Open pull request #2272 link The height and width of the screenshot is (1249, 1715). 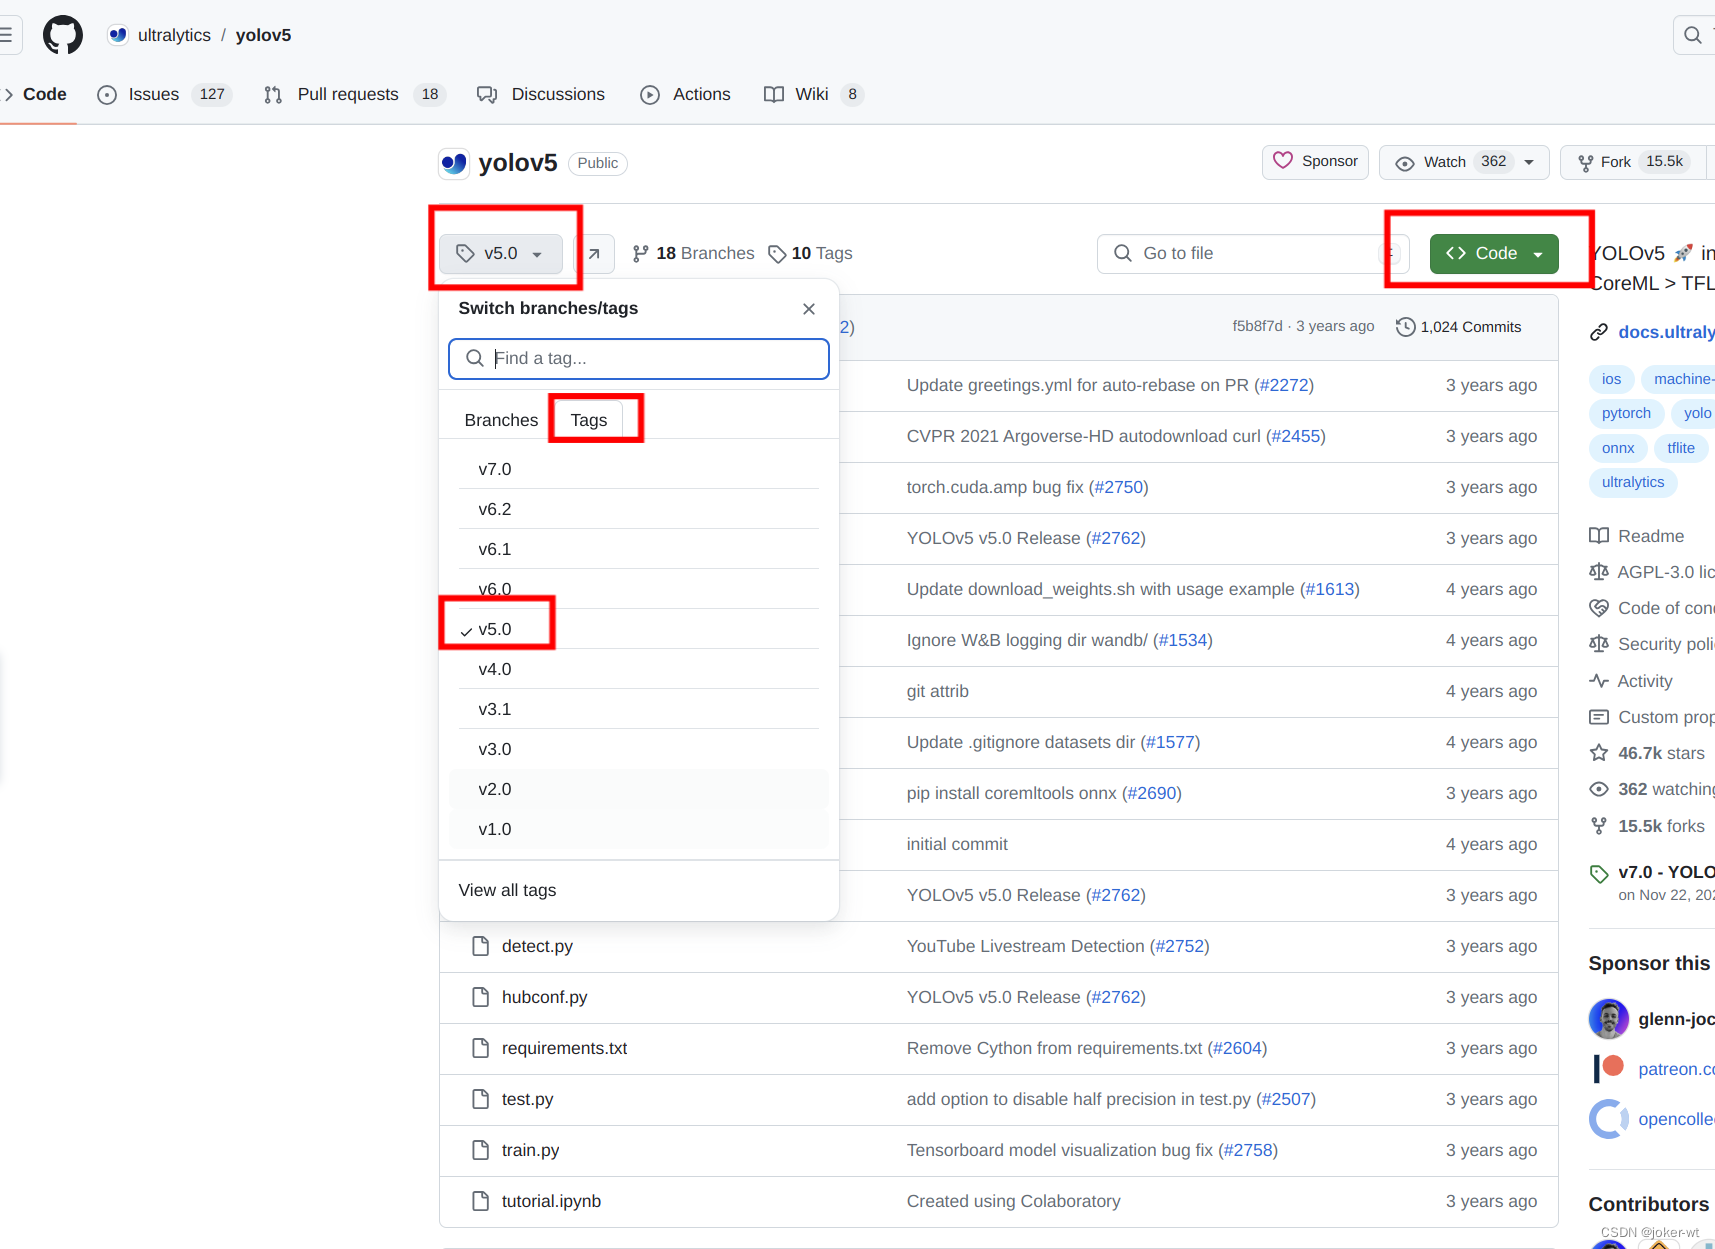1284,385
